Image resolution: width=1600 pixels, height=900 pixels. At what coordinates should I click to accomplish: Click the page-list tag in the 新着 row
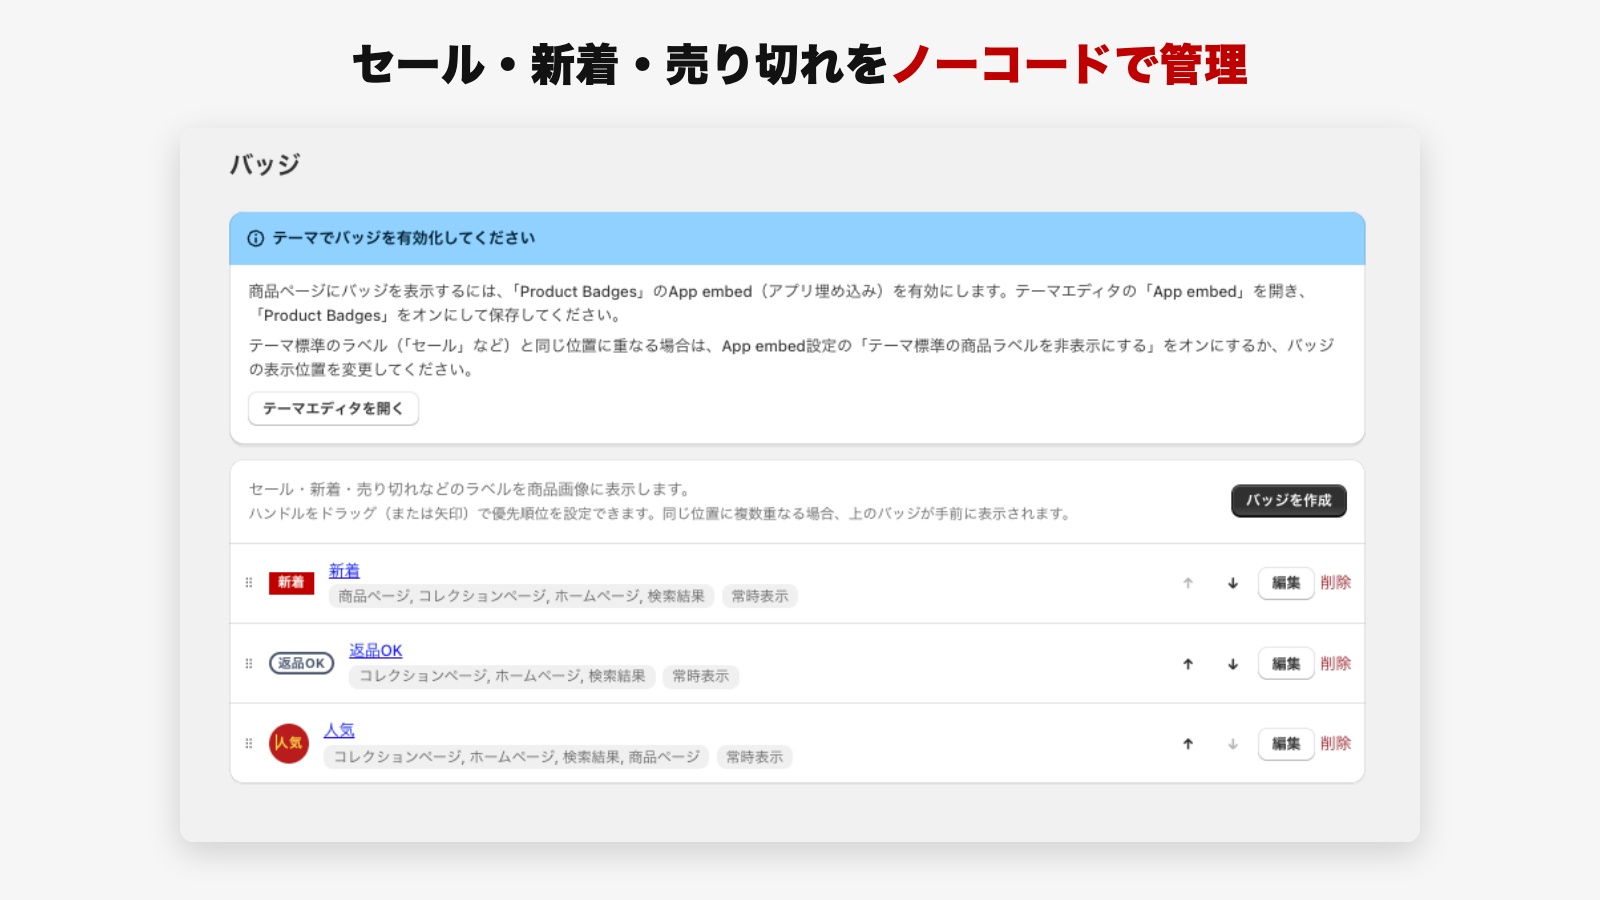point(521,596)
